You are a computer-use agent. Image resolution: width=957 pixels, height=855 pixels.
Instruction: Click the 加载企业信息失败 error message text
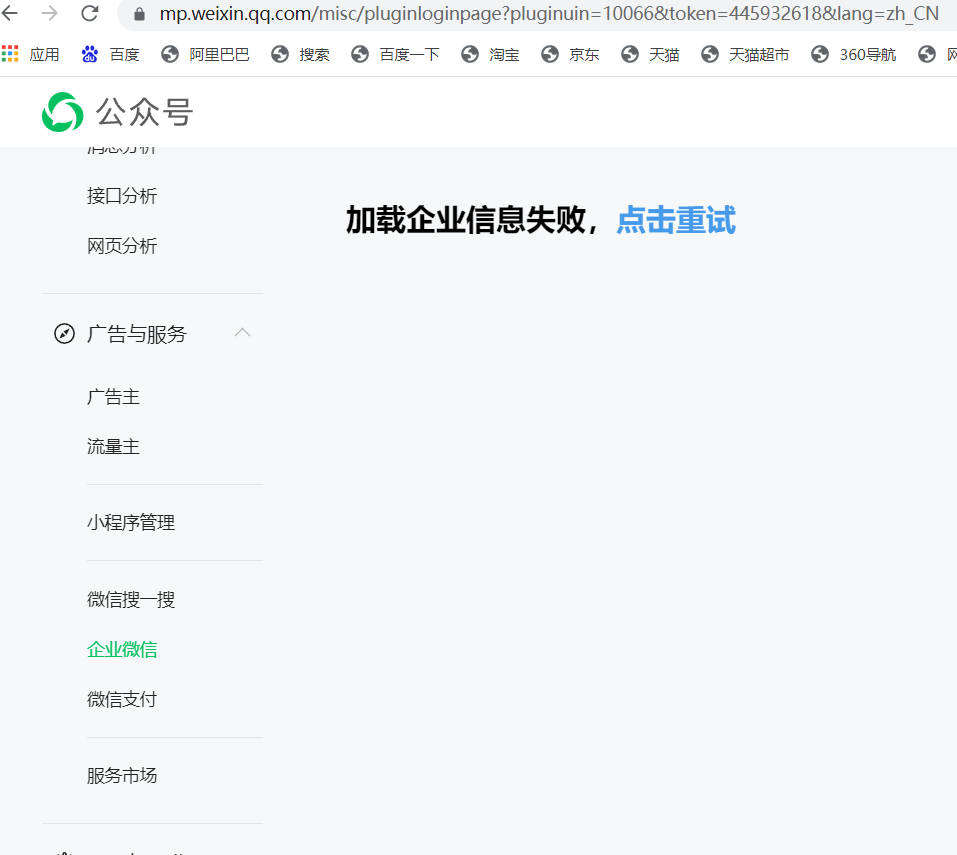[466, 220]
